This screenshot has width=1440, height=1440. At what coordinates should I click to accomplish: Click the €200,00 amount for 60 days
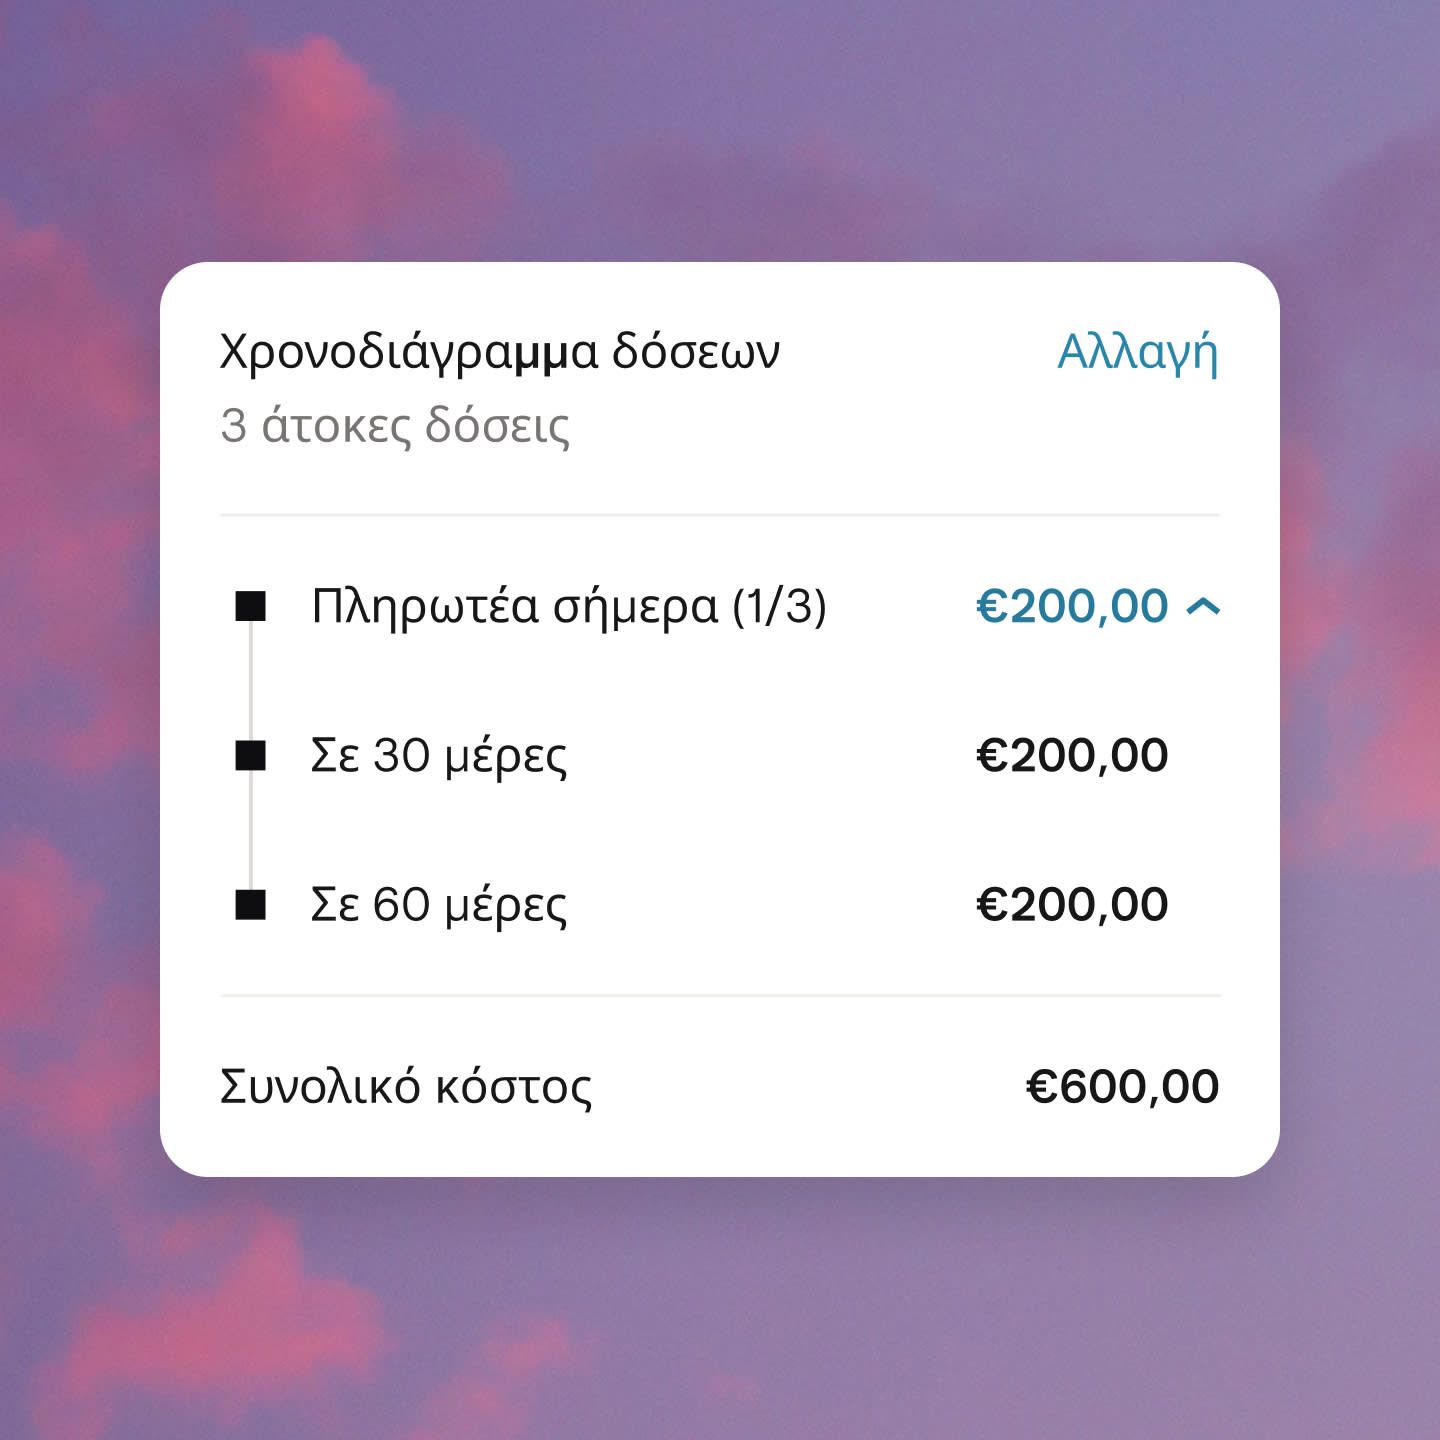[1071, 905]
